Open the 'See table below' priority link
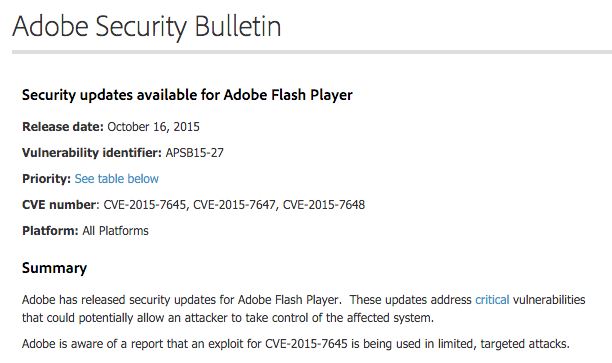Screen dimensions: 612x363 (116, 179)
